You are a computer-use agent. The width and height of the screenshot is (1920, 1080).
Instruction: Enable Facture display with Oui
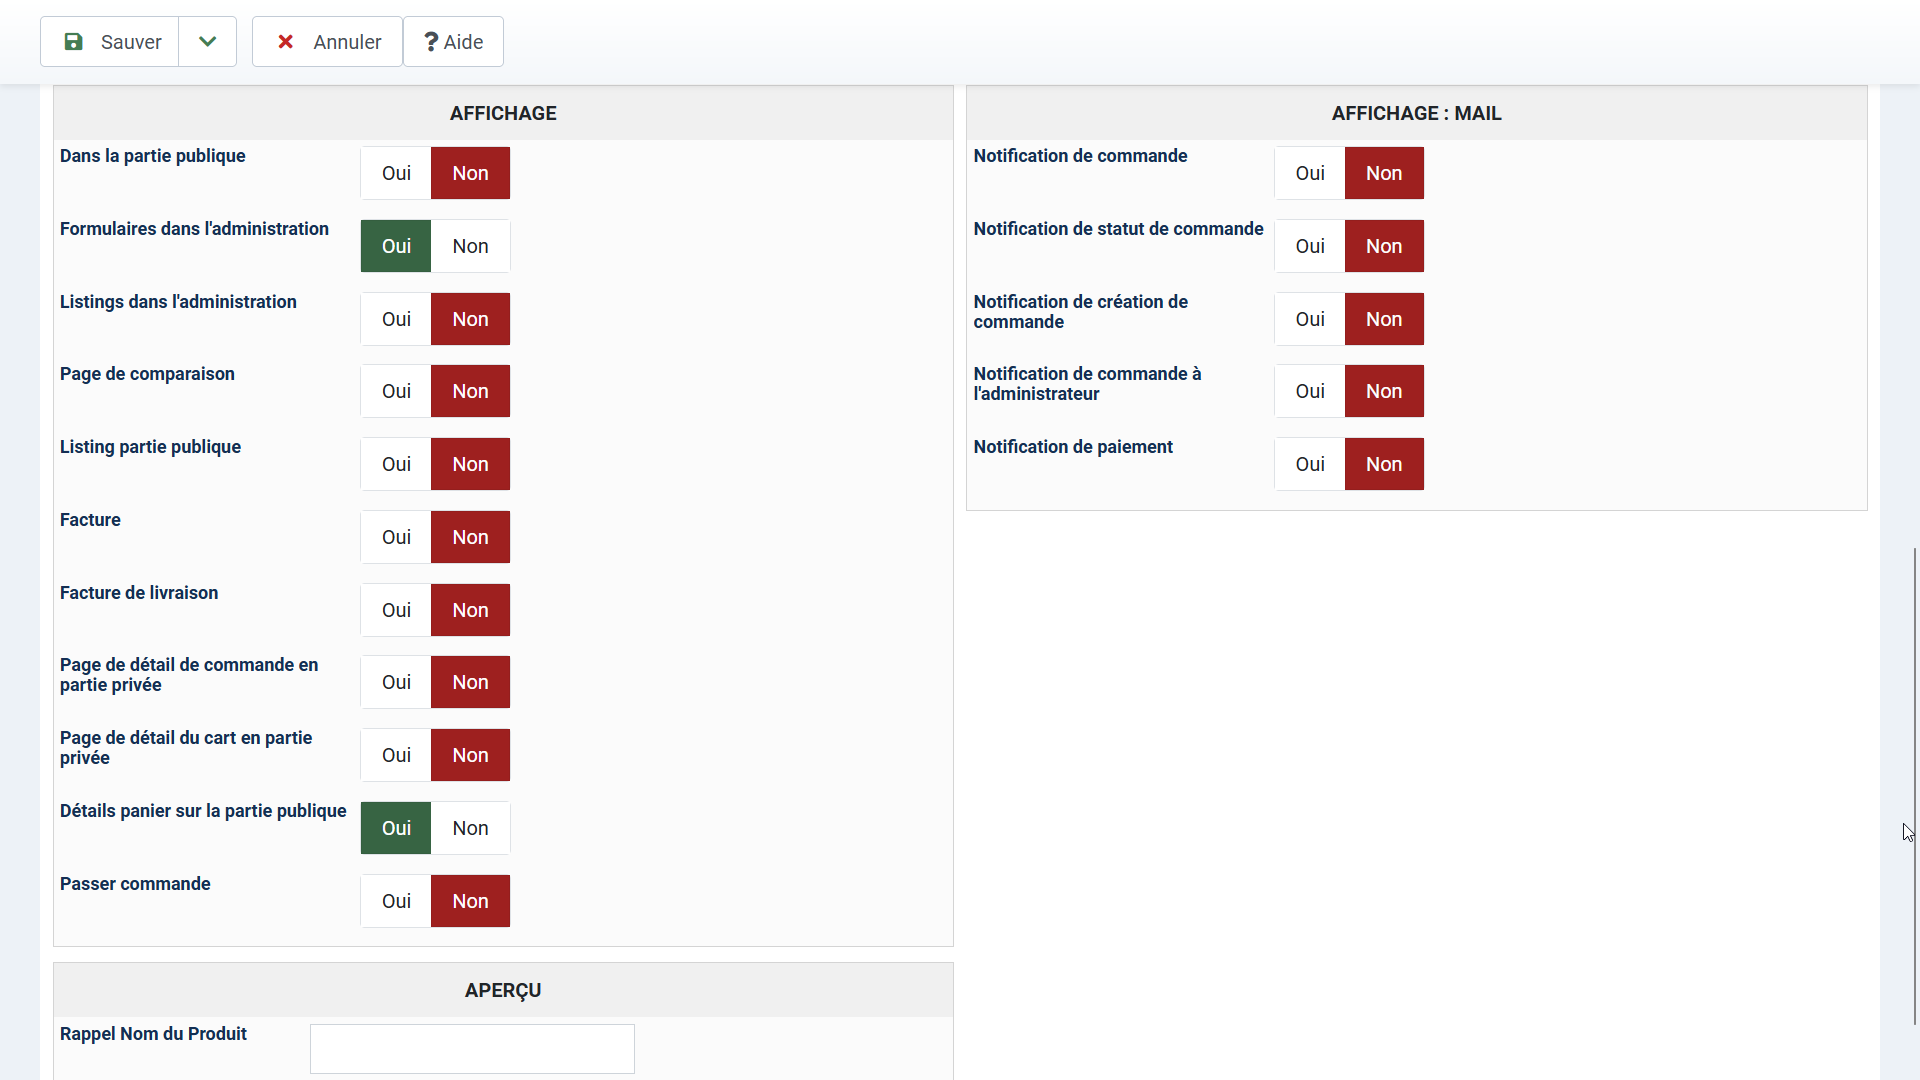click(x=396, y=537)
